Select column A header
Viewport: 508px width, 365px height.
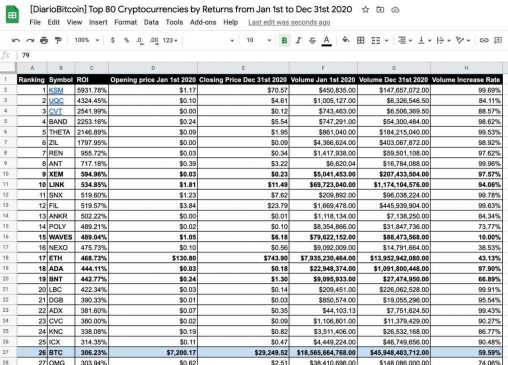click(32, 68)
